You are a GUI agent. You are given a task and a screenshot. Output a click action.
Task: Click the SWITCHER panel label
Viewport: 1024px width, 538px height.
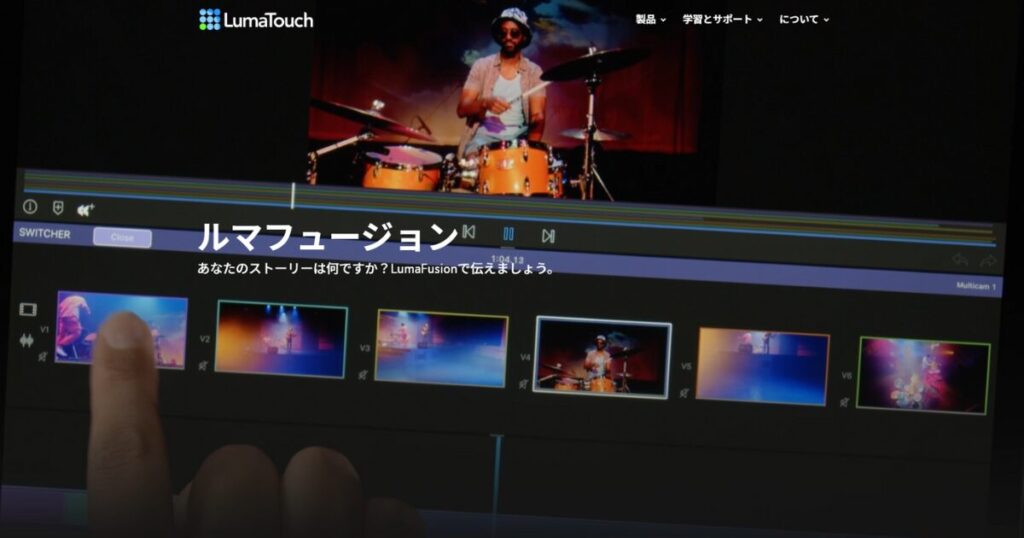(x=44, y=234)
